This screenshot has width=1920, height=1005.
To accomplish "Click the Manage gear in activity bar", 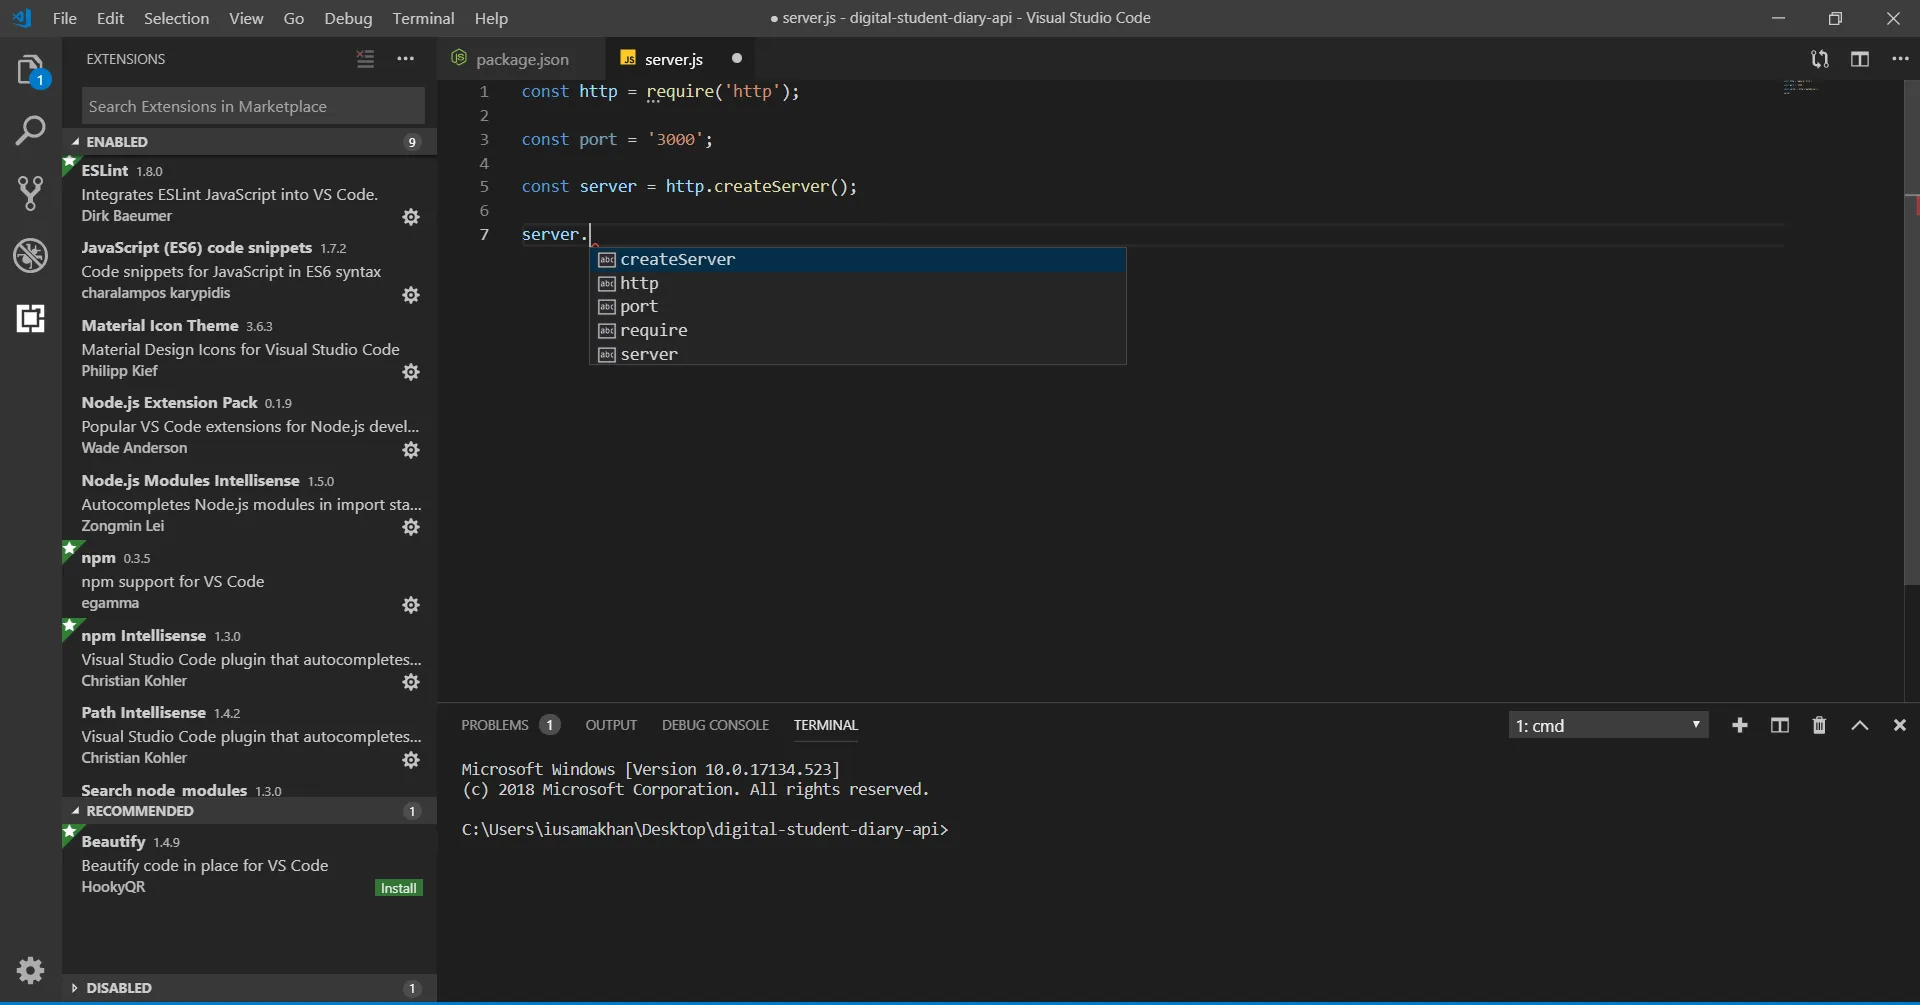I will point(30,969).
